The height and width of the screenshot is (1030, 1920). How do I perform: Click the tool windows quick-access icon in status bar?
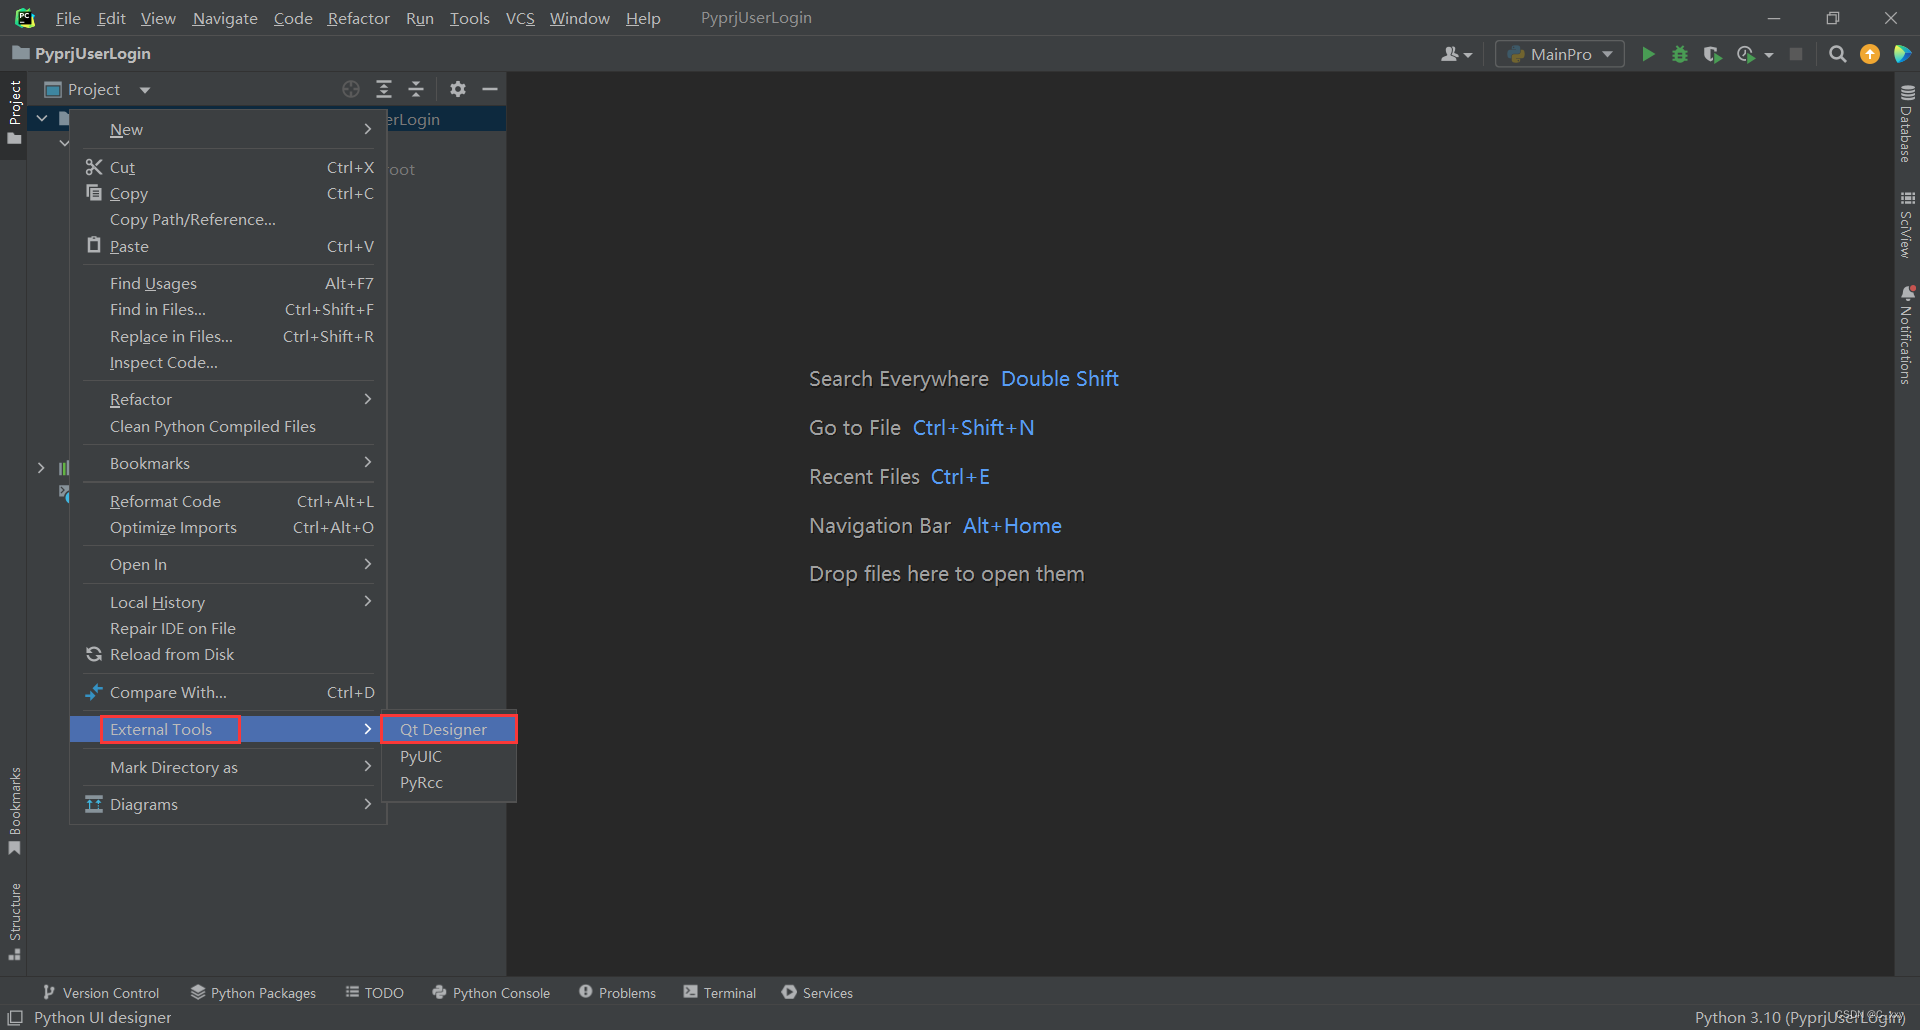coord(15,1017)
